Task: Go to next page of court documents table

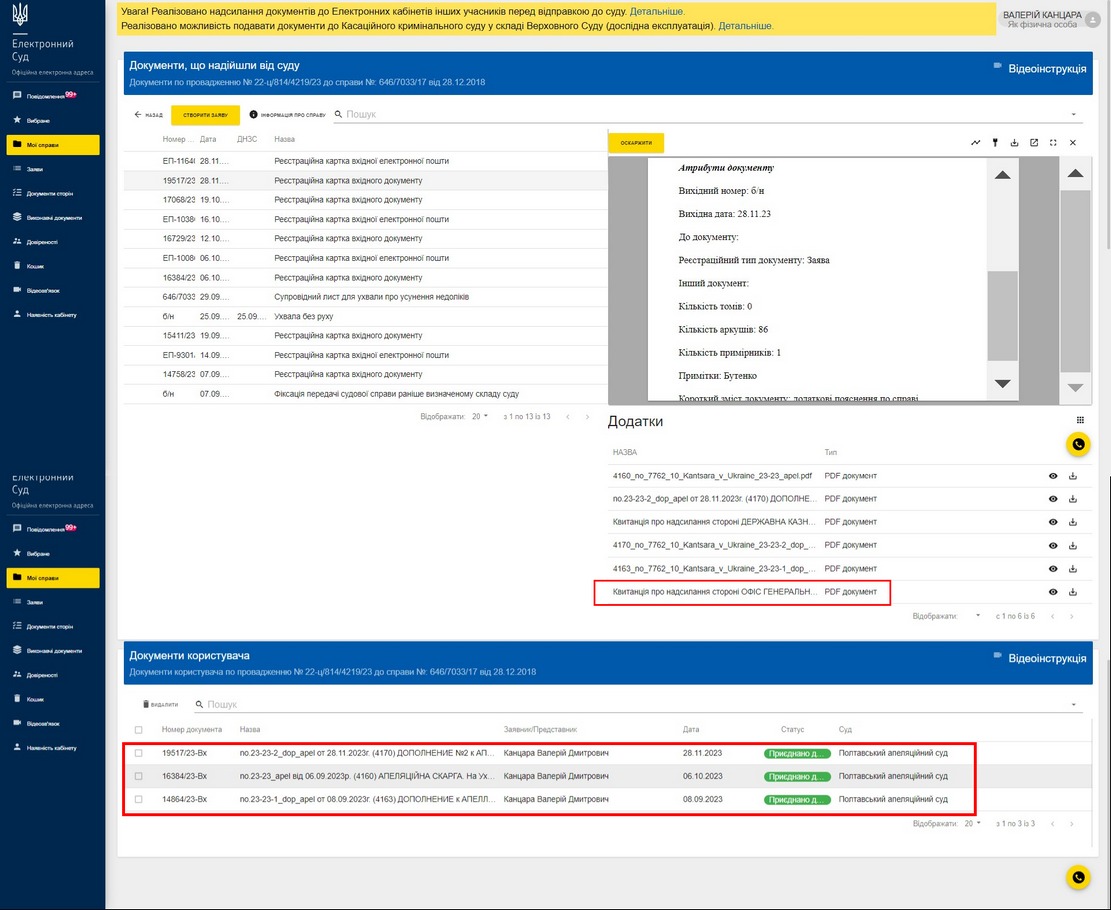Action: [x=587, y=417]
